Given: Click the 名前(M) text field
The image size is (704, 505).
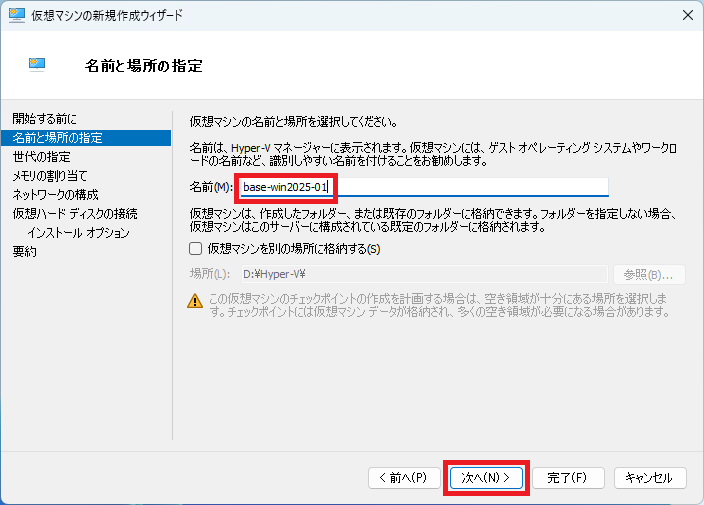Looking at the screenshot, I should click(x=424, y=187).
